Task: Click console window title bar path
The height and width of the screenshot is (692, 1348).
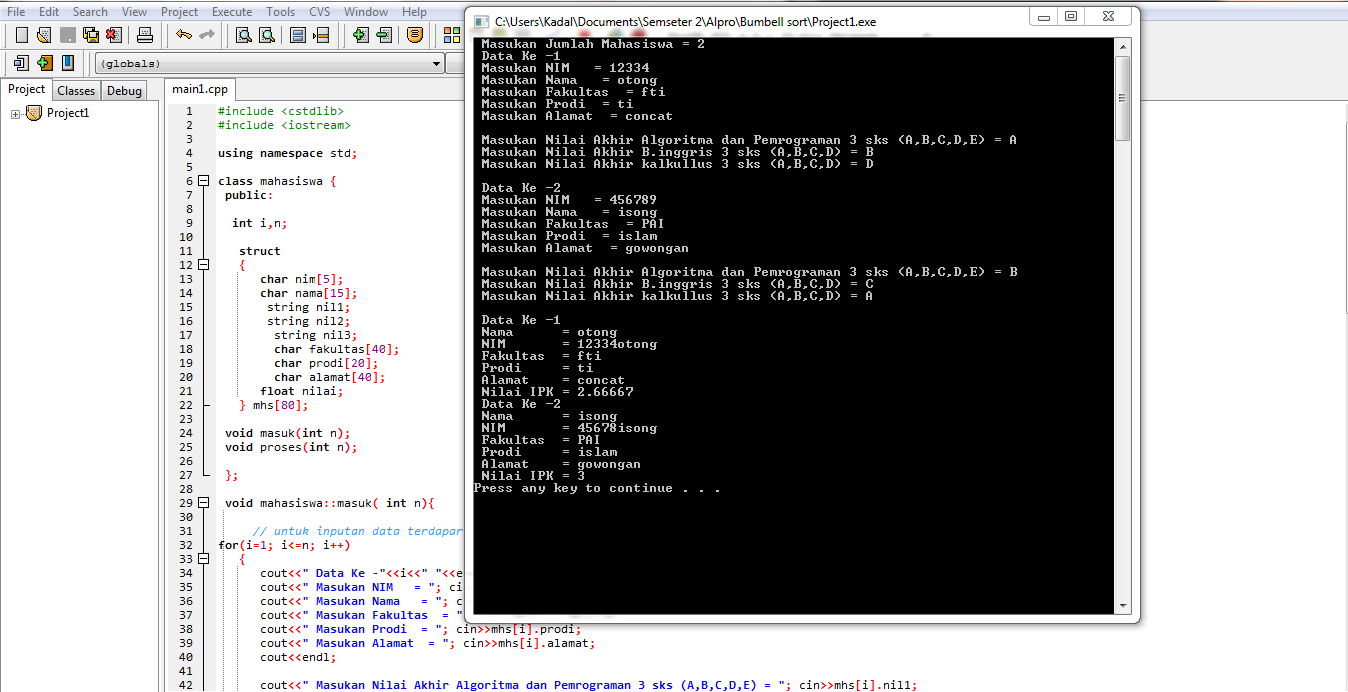Action: tap(685, 21)
